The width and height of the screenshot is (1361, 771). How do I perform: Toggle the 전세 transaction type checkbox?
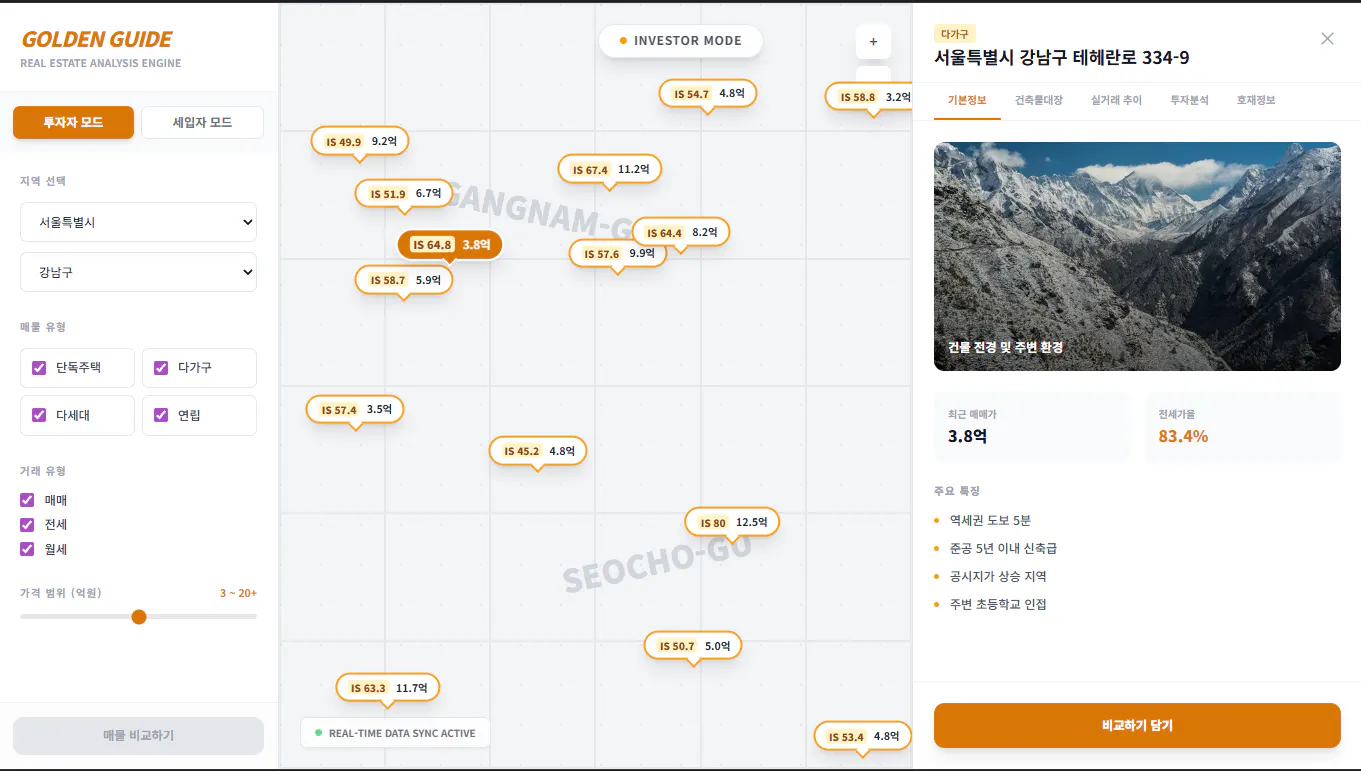tap(25, 524)
